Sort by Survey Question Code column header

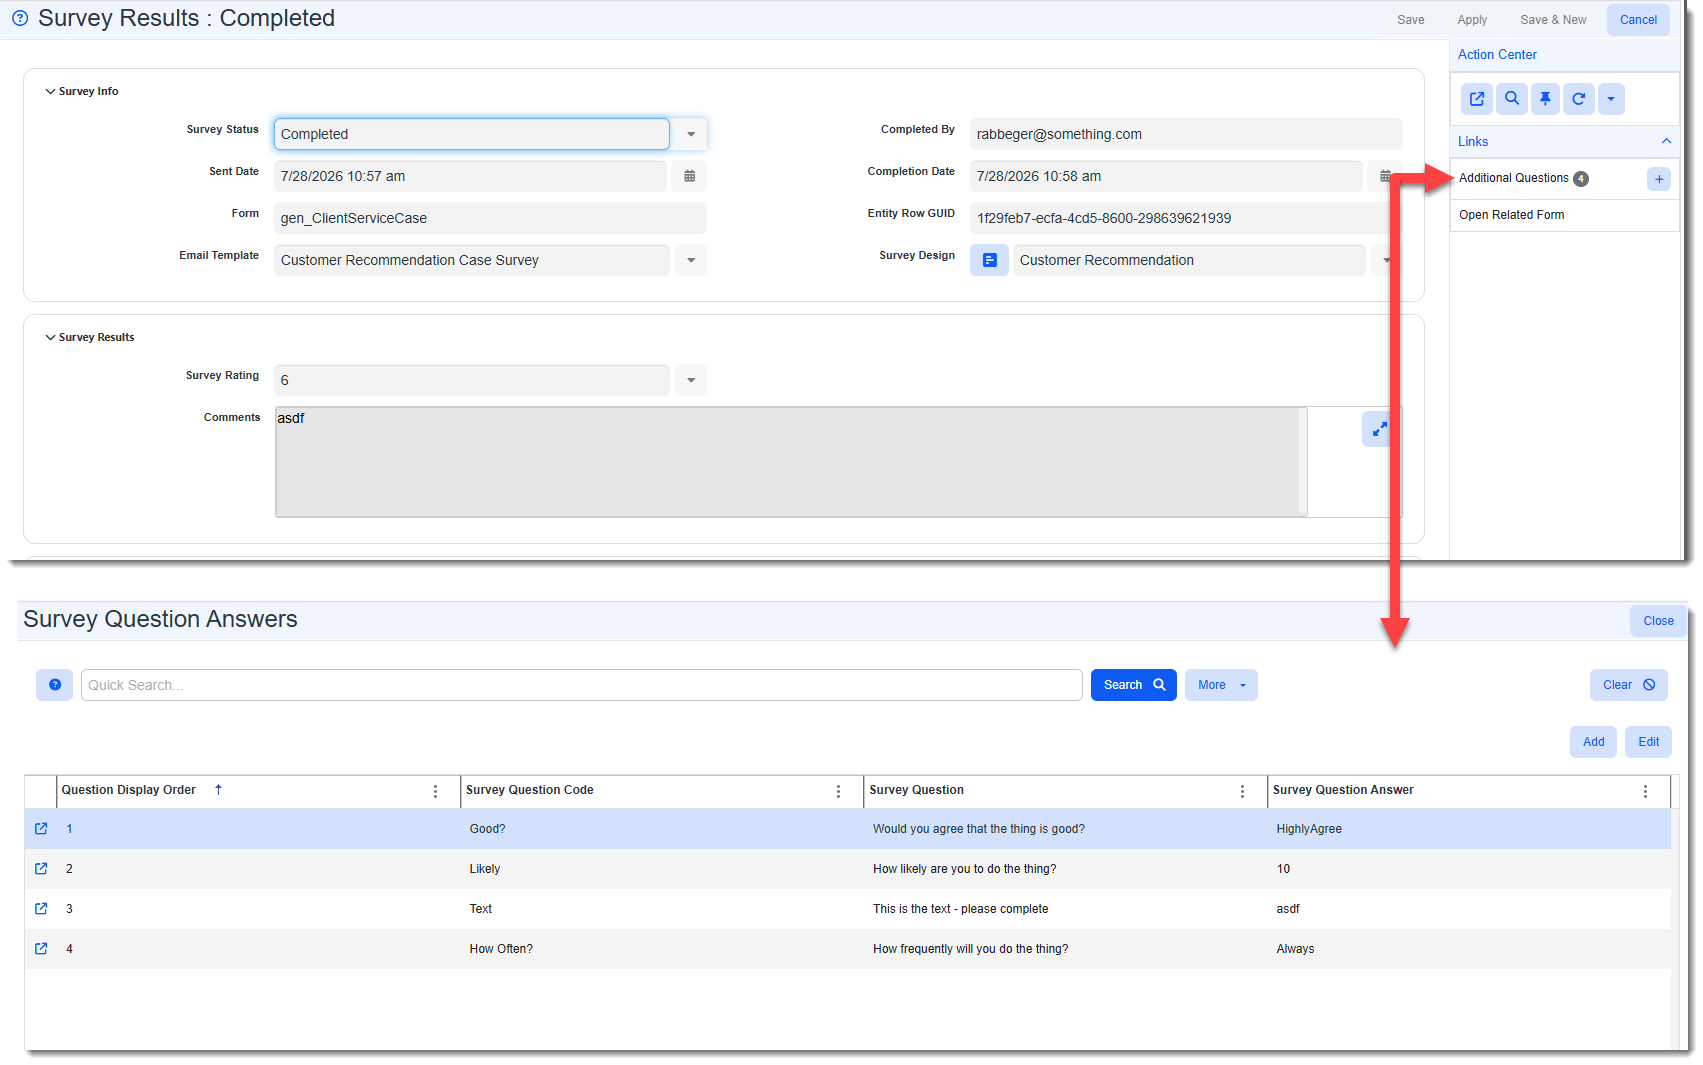click(530, 790)
